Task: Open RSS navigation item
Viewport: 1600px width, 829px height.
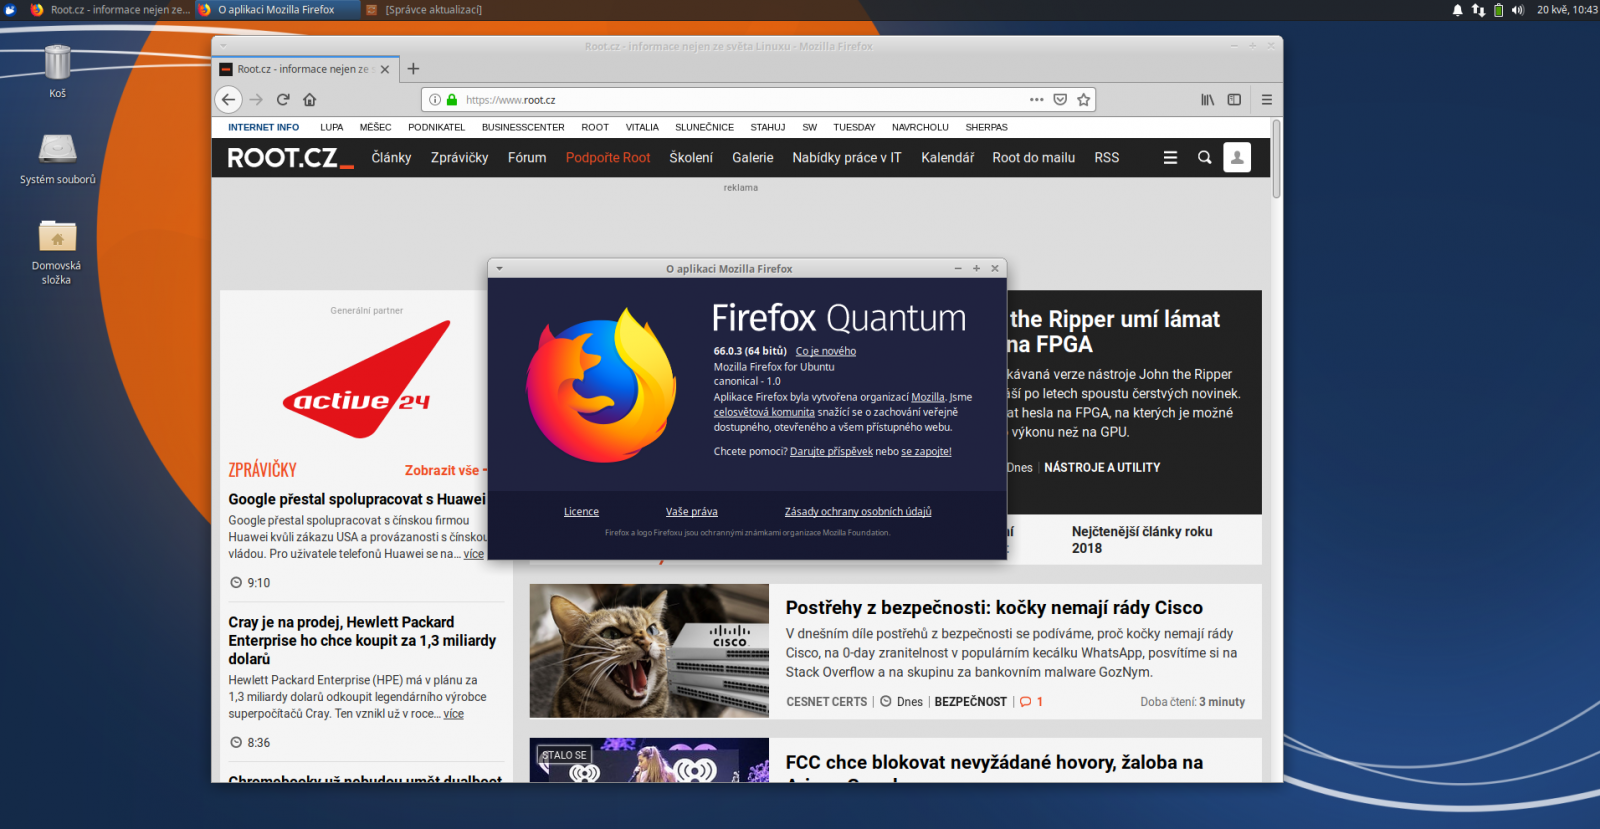Action: click(1106, 158)
